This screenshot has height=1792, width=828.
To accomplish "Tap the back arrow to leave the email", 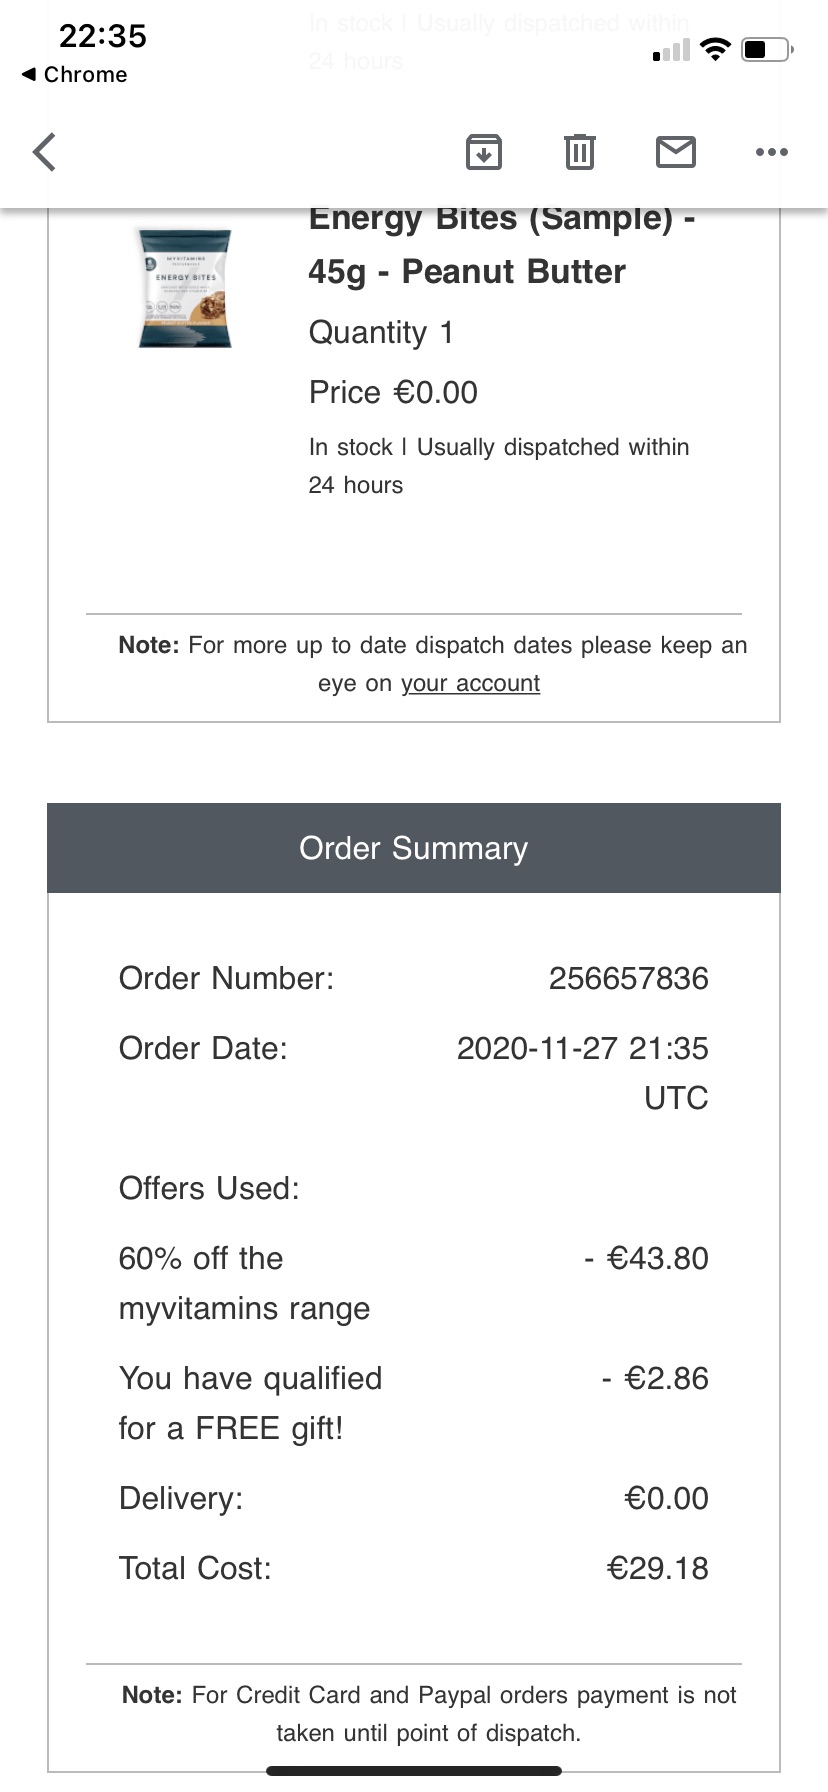I will pos(44,152).
